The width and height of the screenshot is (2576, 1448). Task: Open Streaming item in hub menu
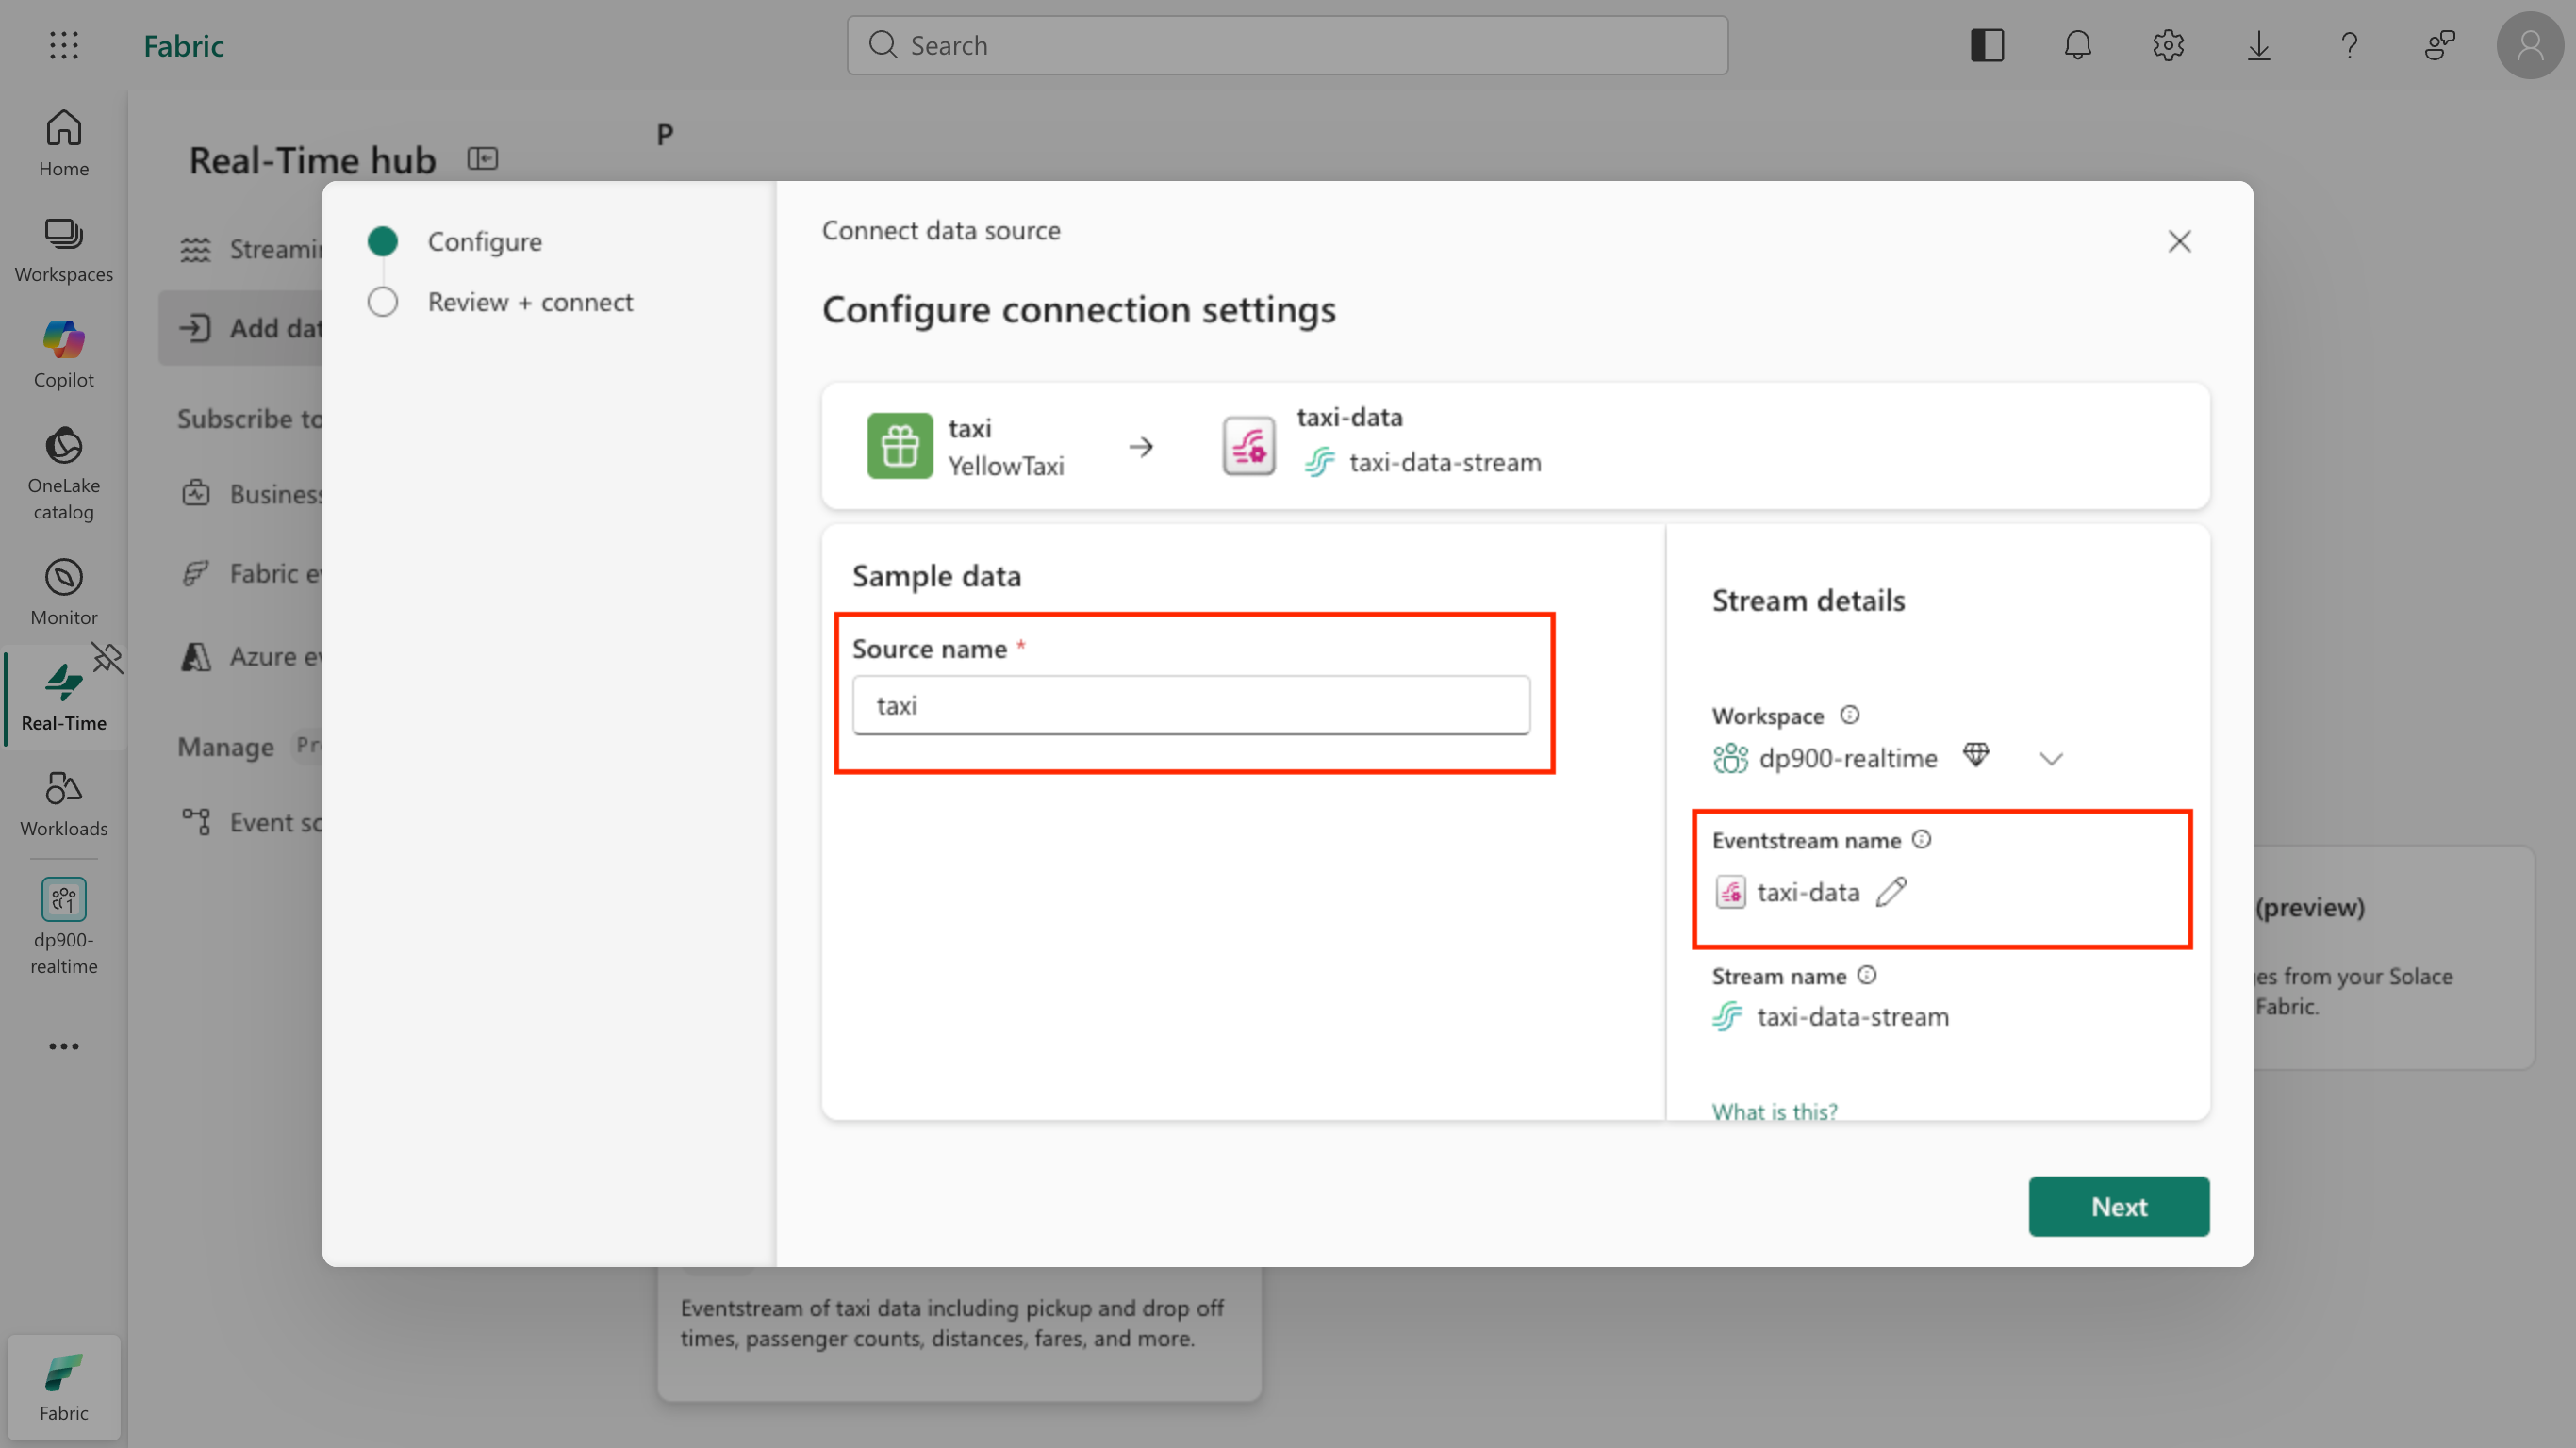coord(251,249)
